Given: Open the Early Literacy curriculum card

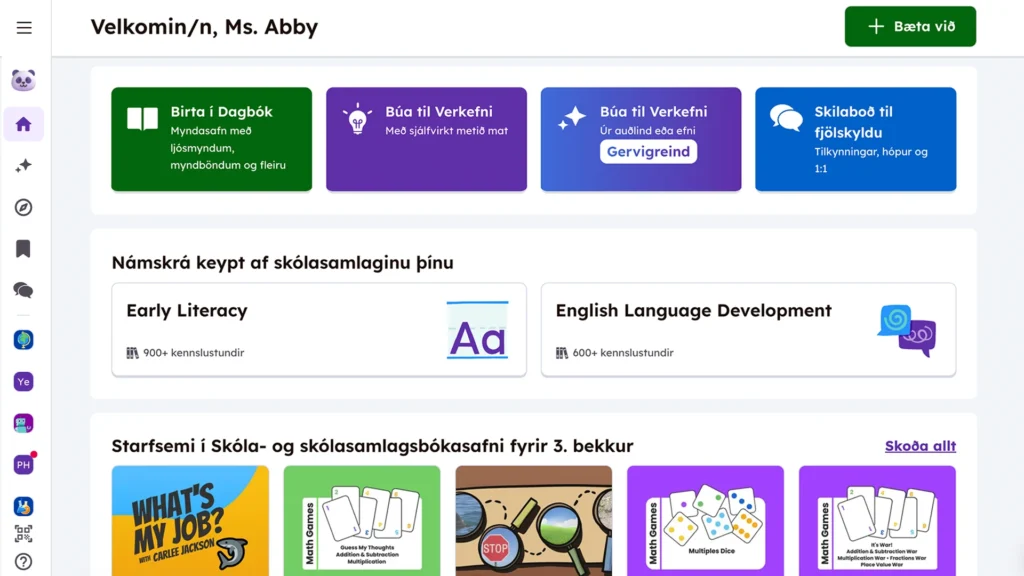Looking at the screenshot, I should pyautogui.click(x=319, y=329).
